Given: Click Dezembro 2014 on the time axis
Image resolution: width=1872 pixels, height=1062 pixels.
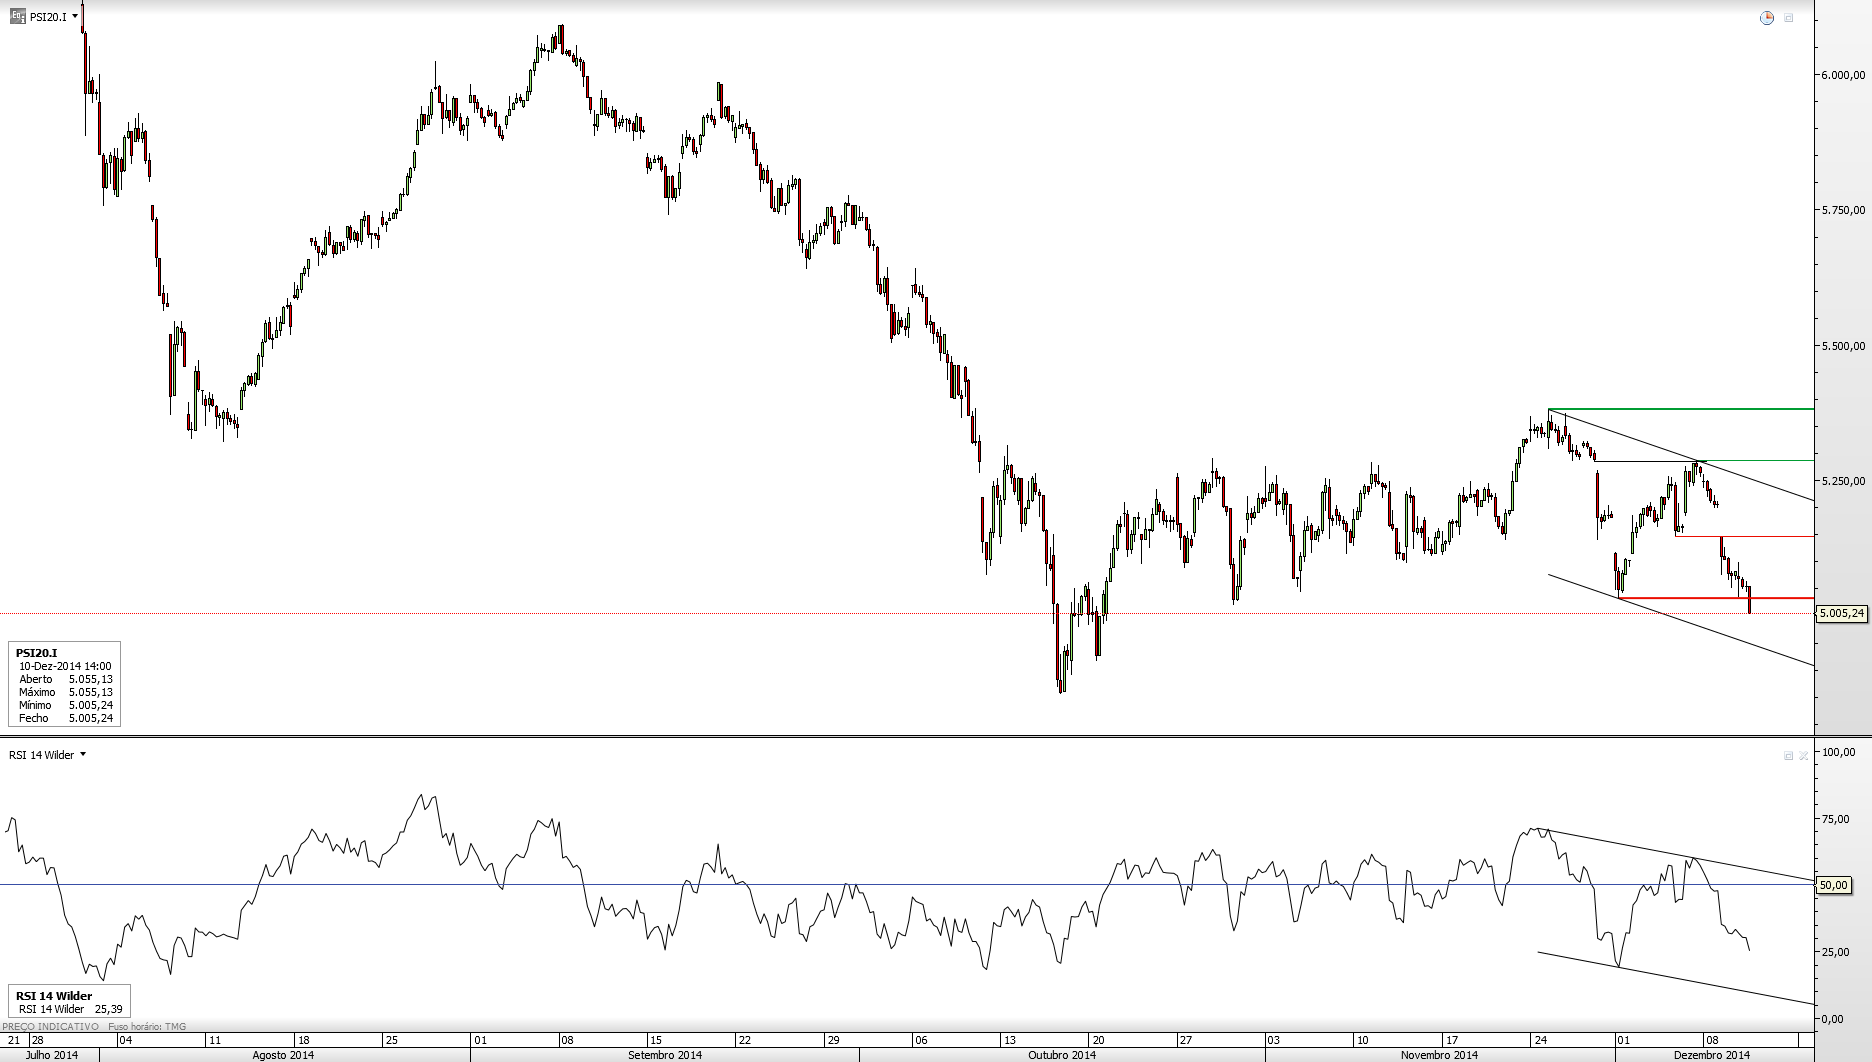Looking at the screenshot, I should point(1712,1055).
